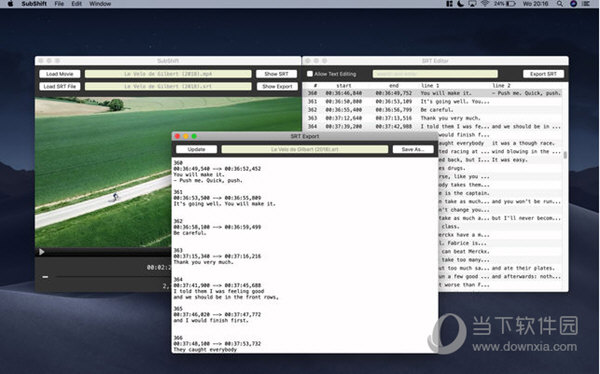Click the Load SRT File button
Image resolution: width=600 pixels, height=374 pixels.
click(x=60, y=87)
